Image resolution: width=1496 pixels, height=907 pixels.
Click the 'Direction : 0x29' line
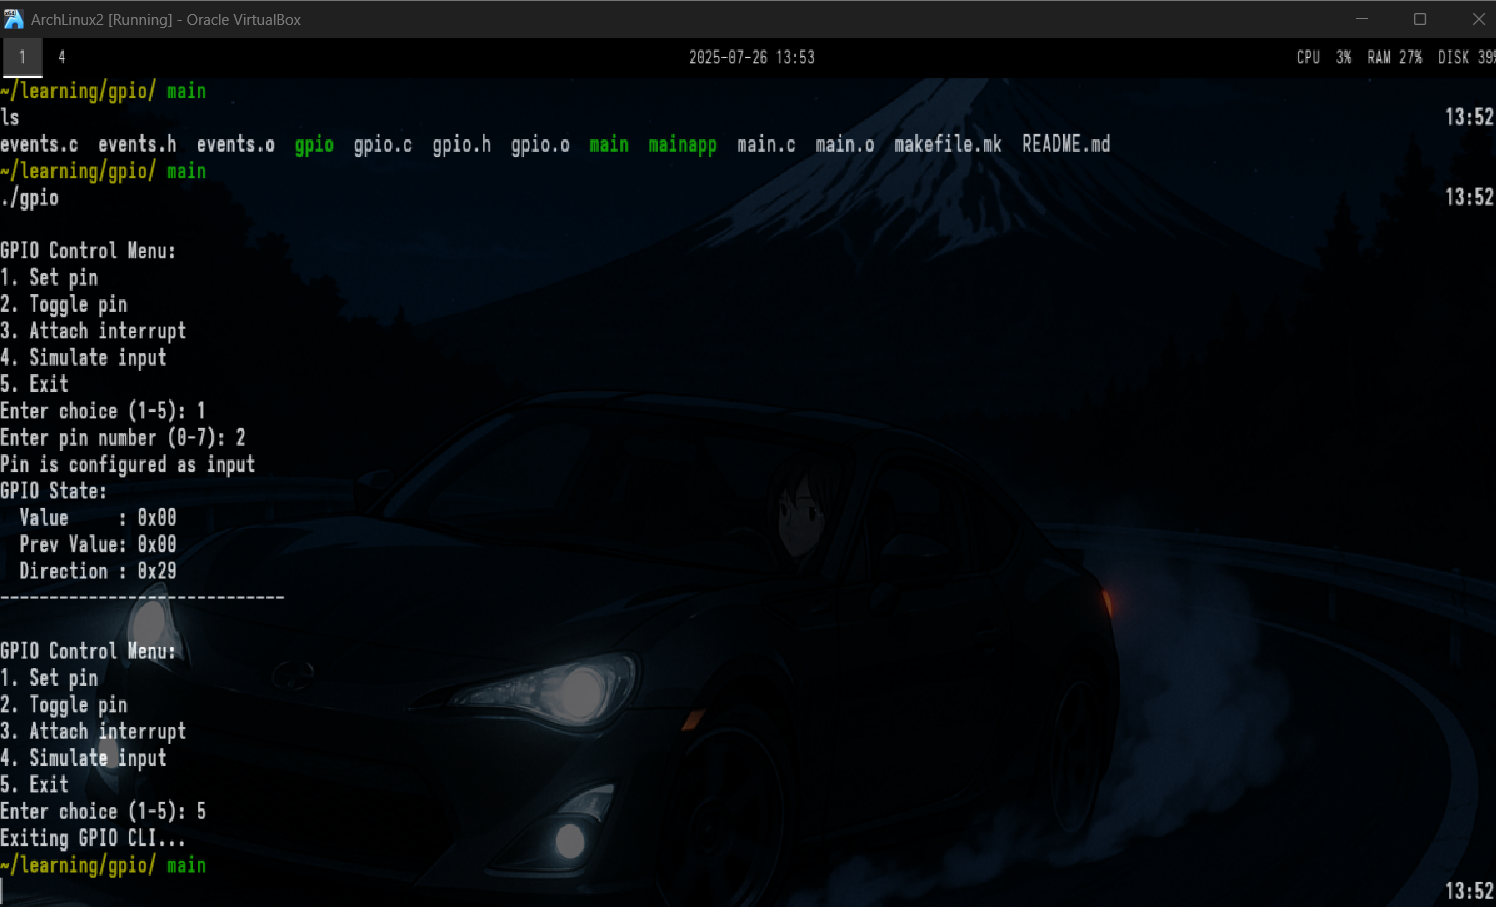[x=98, y=571]
